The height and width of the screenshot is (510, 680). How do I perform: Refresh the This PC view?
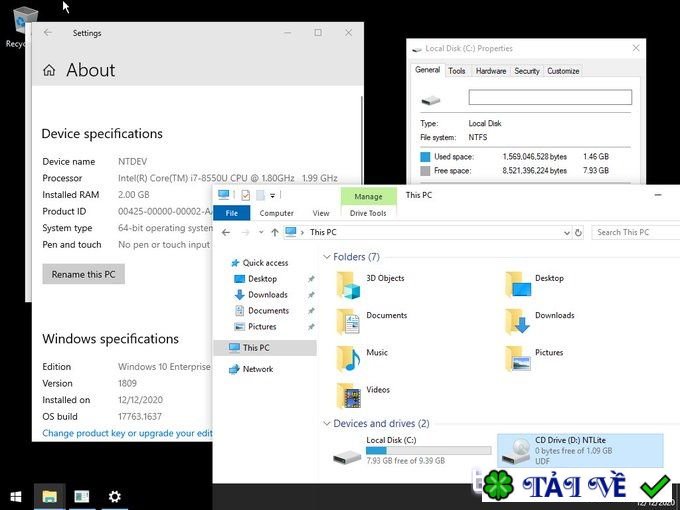578,232
